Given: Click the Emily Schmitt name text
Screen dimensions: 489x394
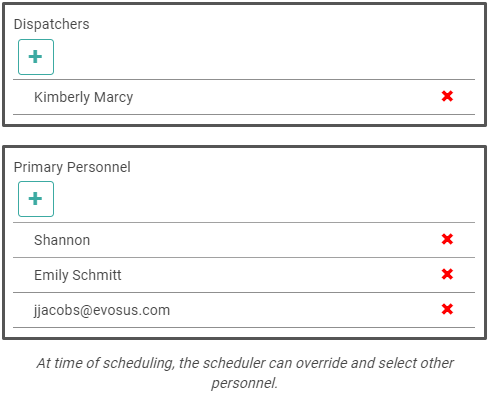Looking at the screenshot, I should pos(78,275).
